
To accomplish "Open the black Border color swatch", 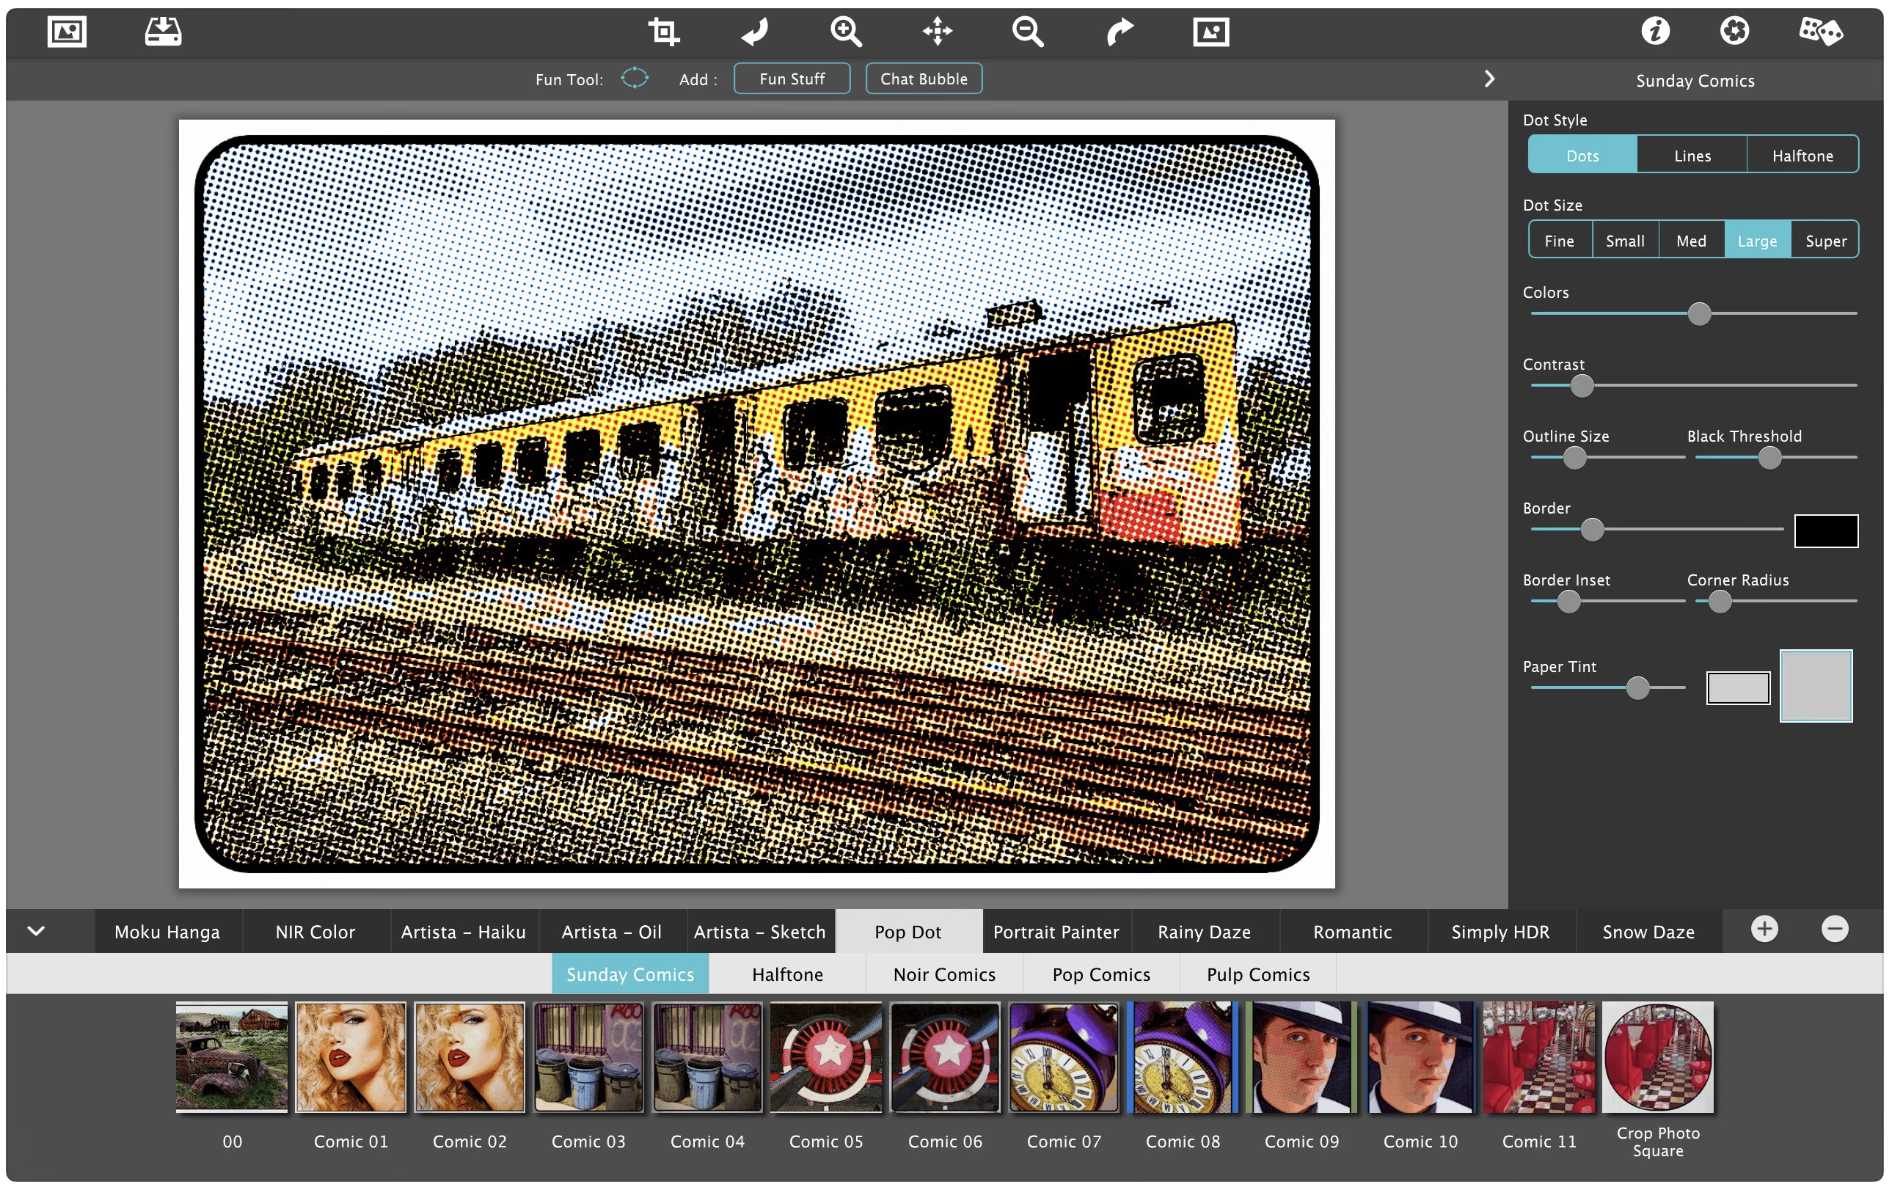I will (1825, 531).
